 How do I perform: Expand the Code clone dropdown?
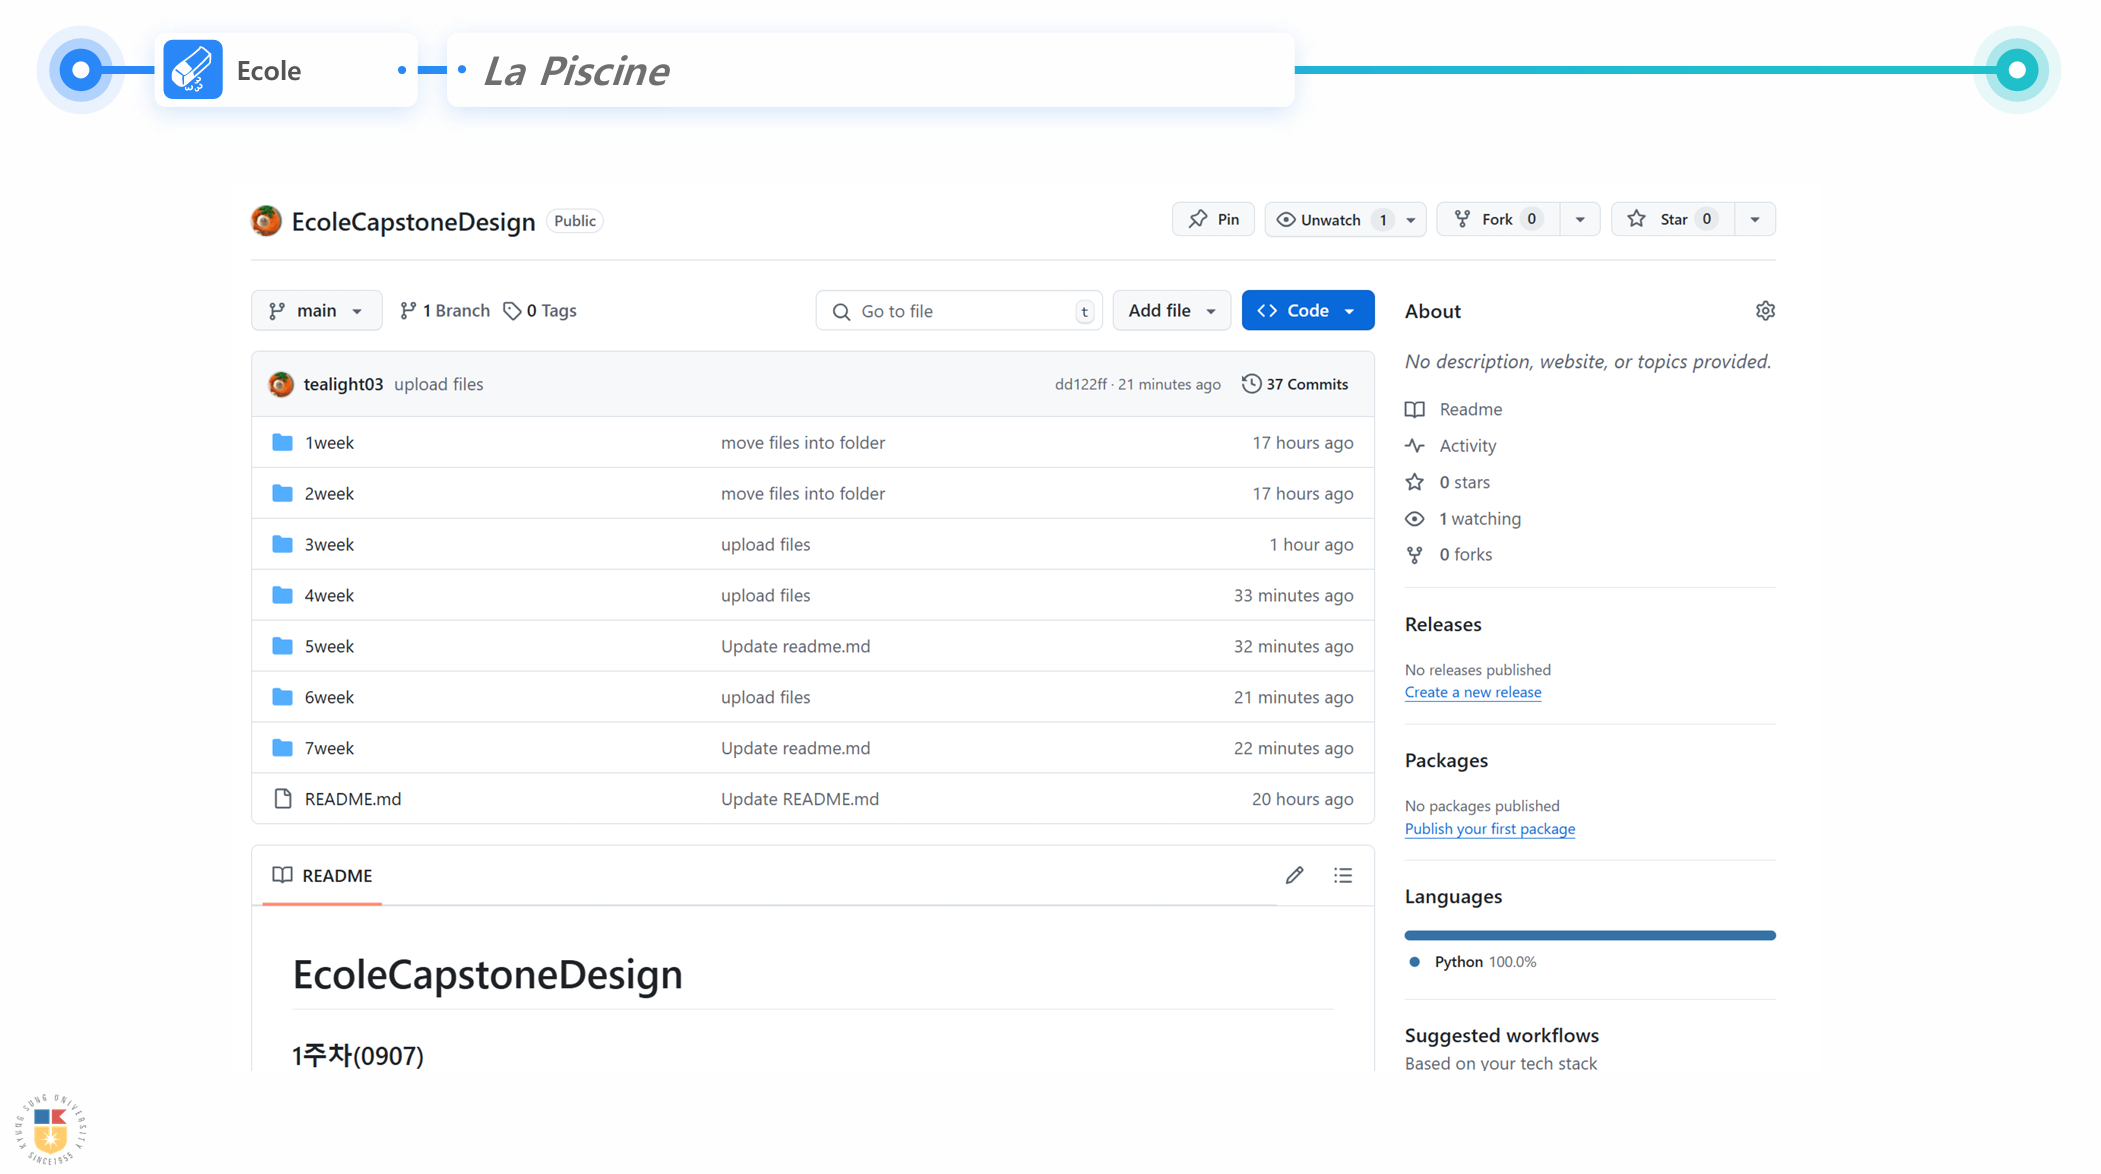tap(1307, 311)
